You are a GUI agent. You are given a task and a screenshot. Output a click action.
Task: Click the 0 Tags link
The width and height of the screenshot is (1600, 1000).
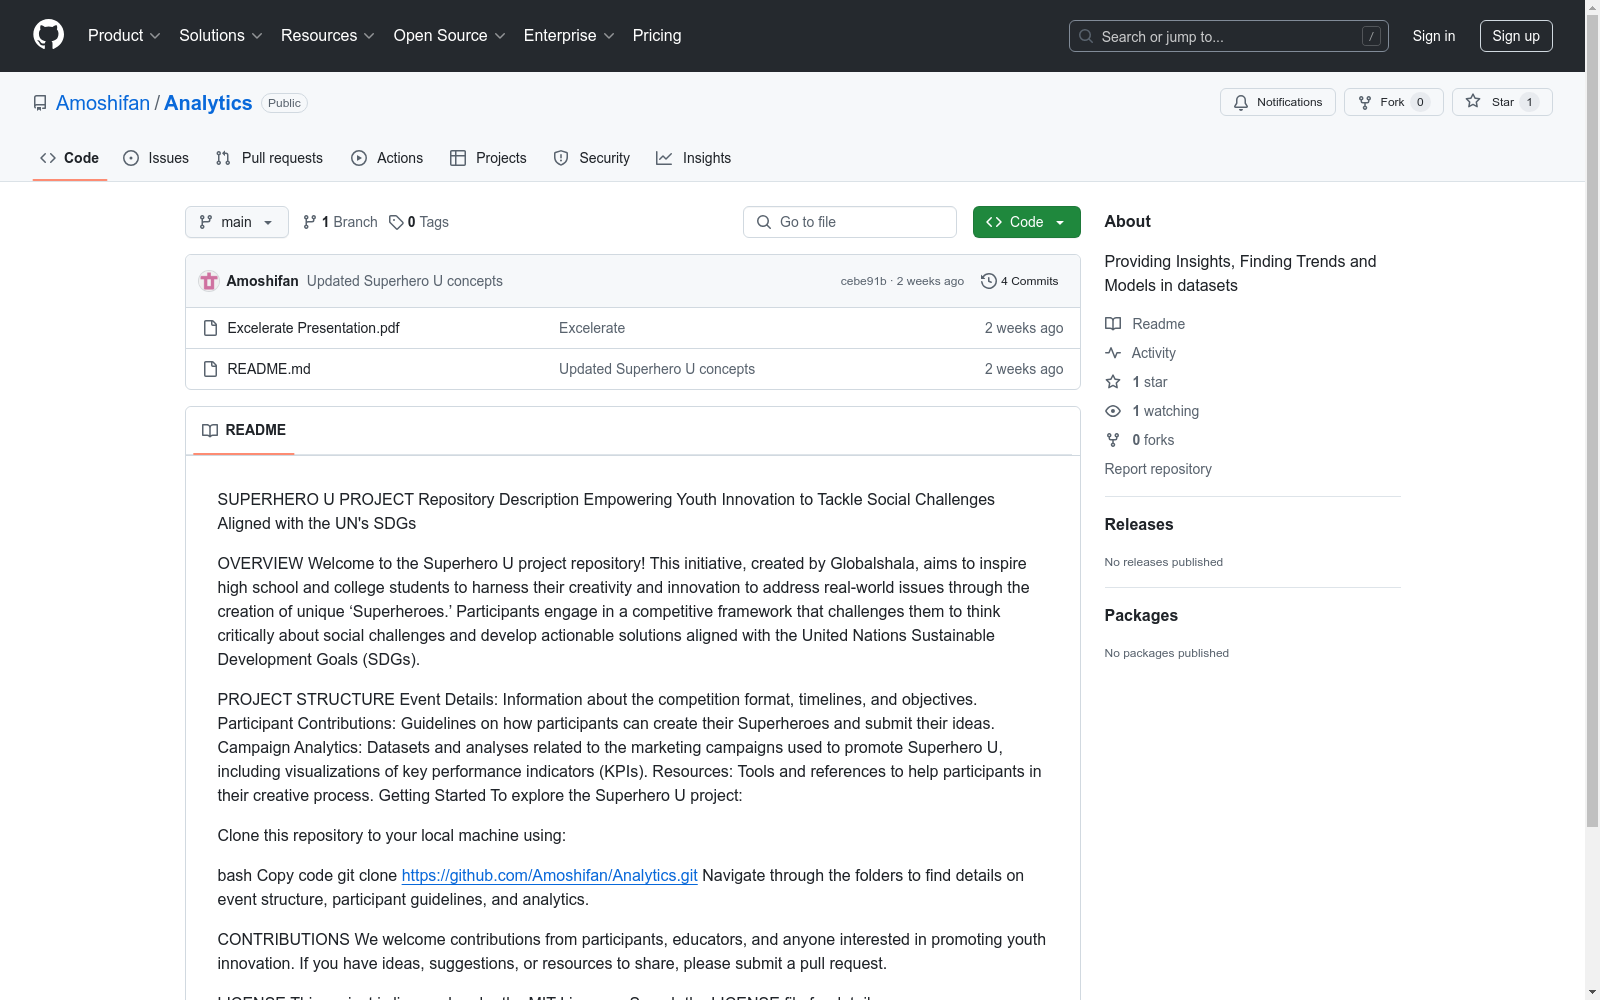pyautogui.click(x=419, y=222)
